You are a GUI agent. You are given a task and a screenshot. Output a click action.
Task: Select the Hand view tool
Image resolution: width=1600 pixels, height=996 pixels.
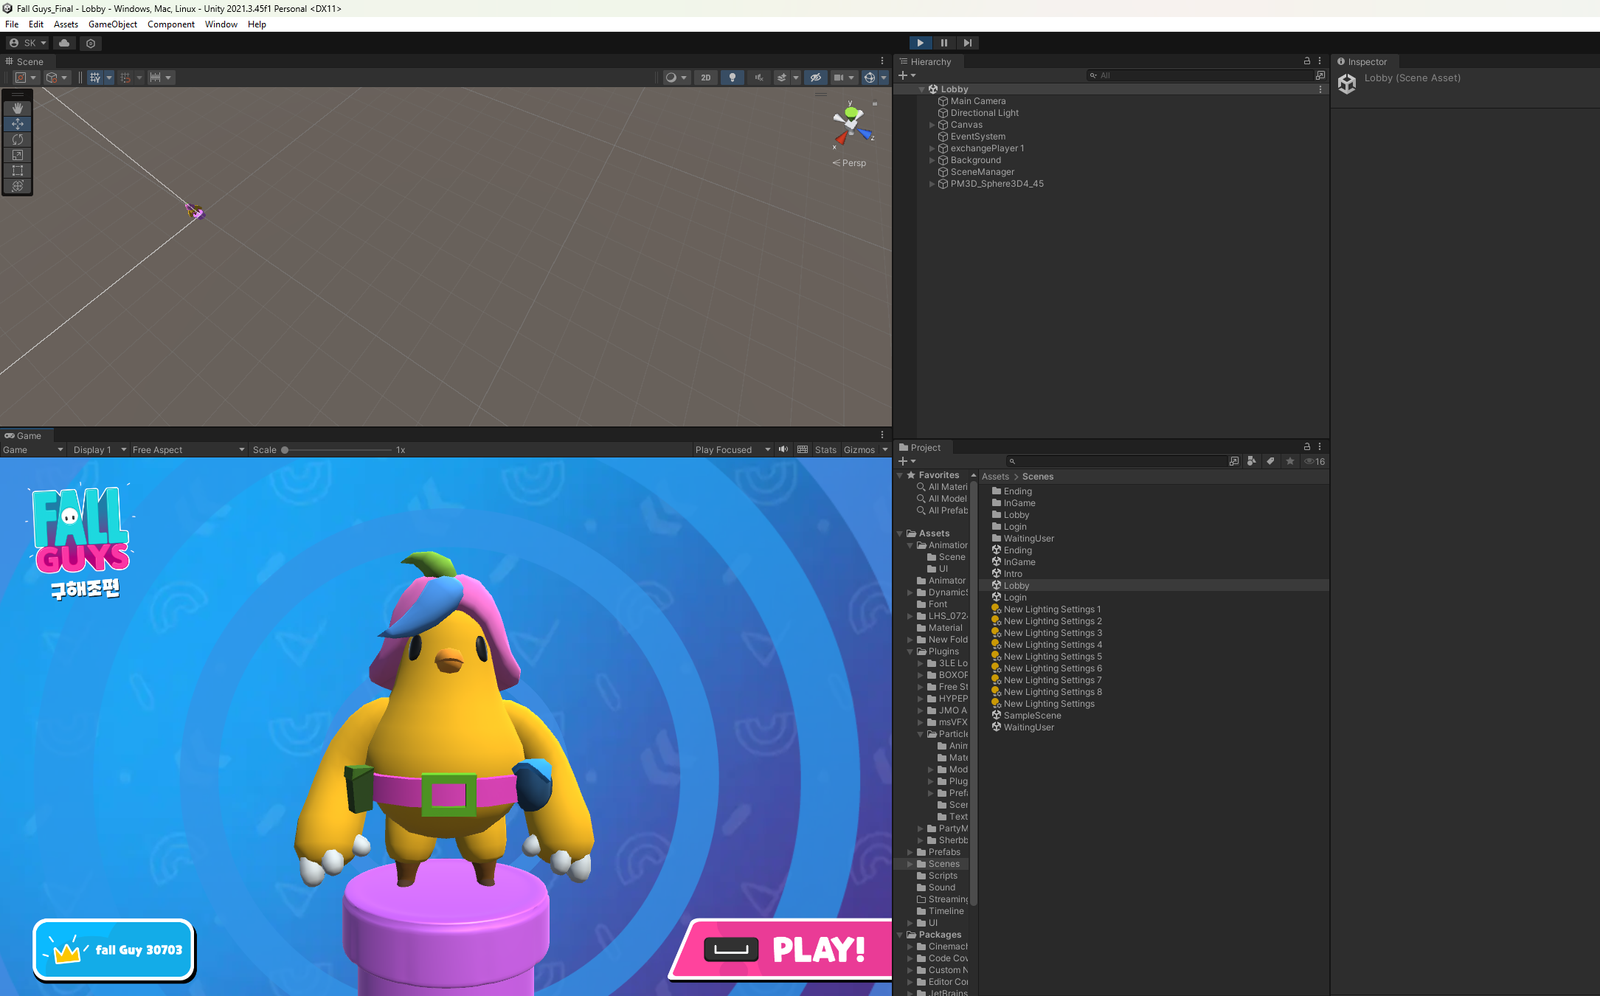click(x=17, y=108)
